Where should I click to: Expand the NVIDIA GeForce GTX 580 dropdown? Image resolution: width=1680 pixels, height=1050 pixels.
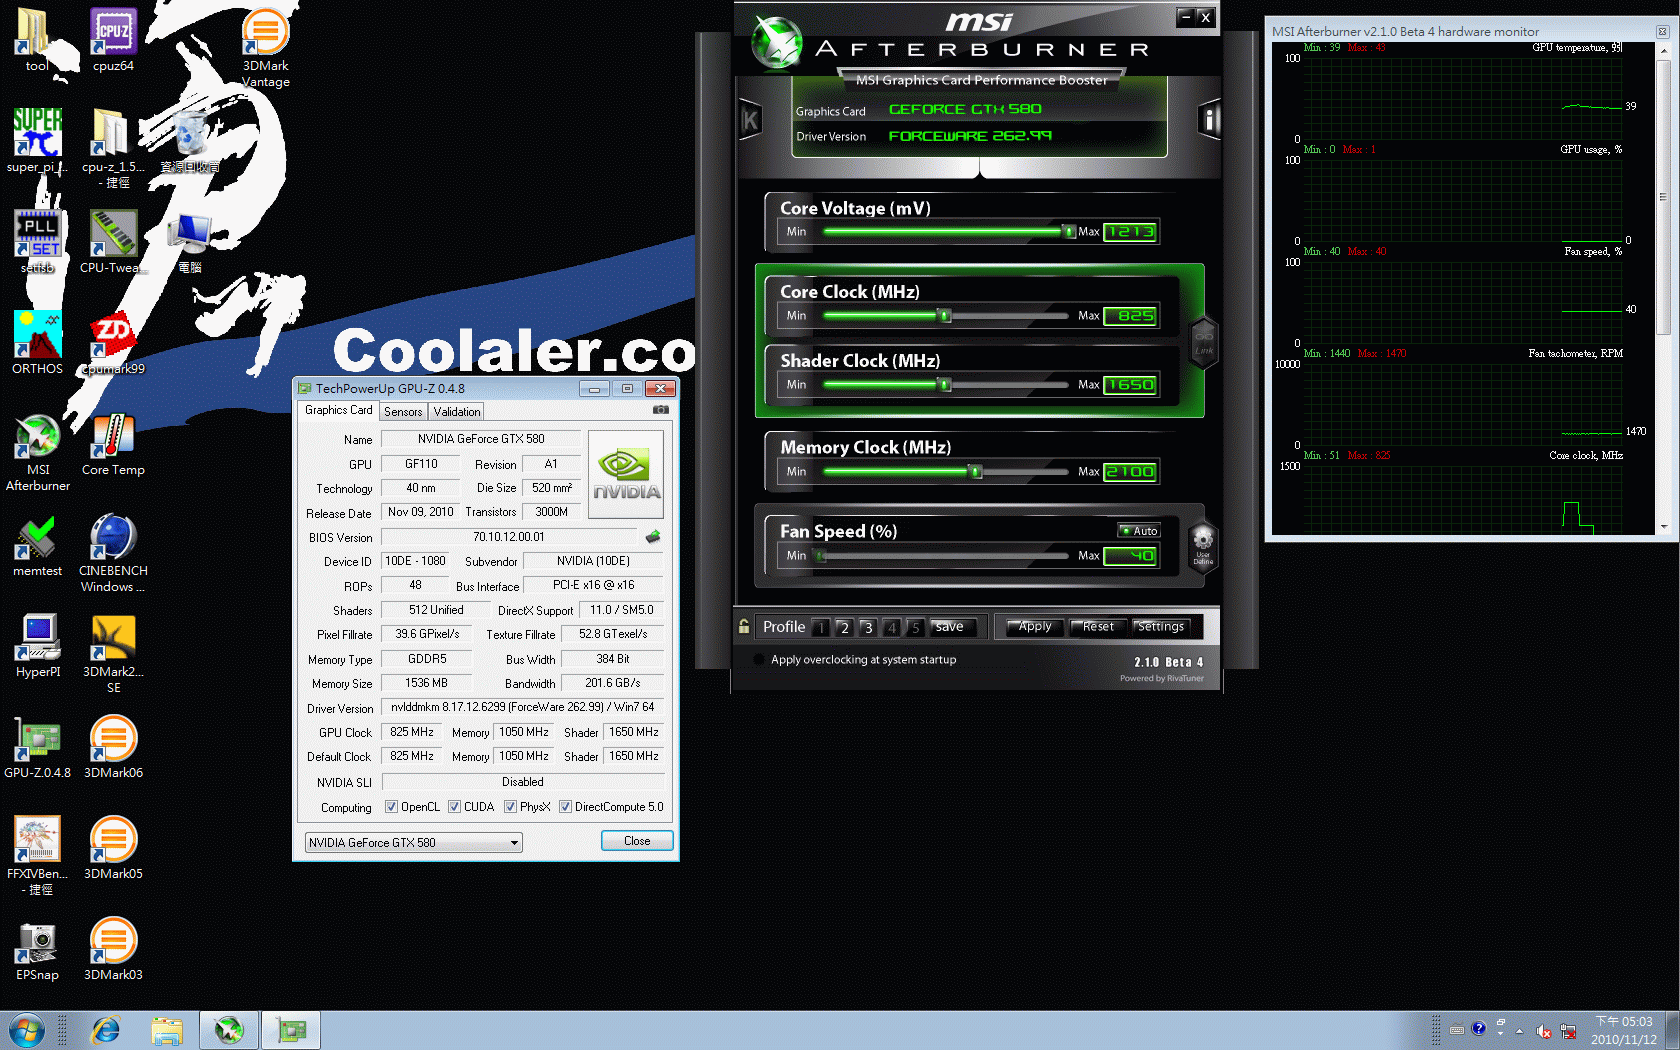514,843
